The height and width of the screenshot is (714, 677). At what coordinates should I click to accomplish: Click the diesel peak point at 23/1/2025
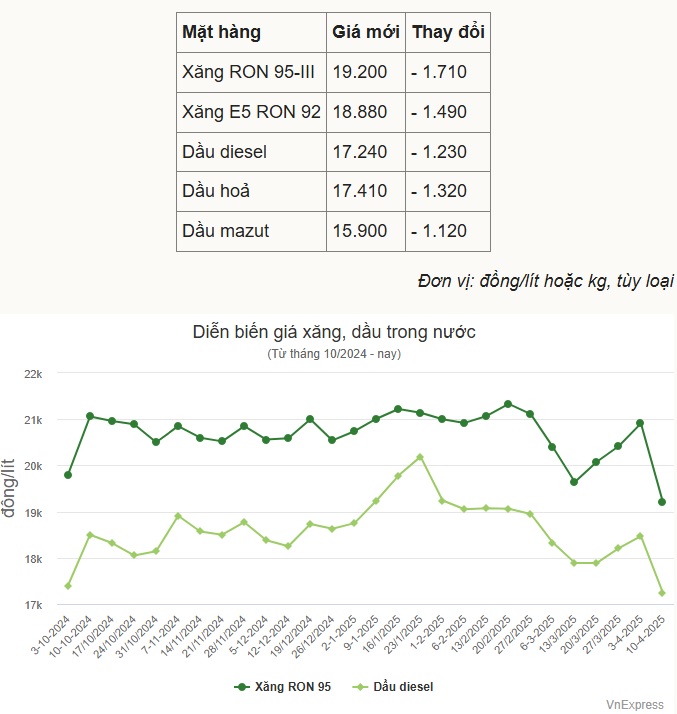[420, 457]
